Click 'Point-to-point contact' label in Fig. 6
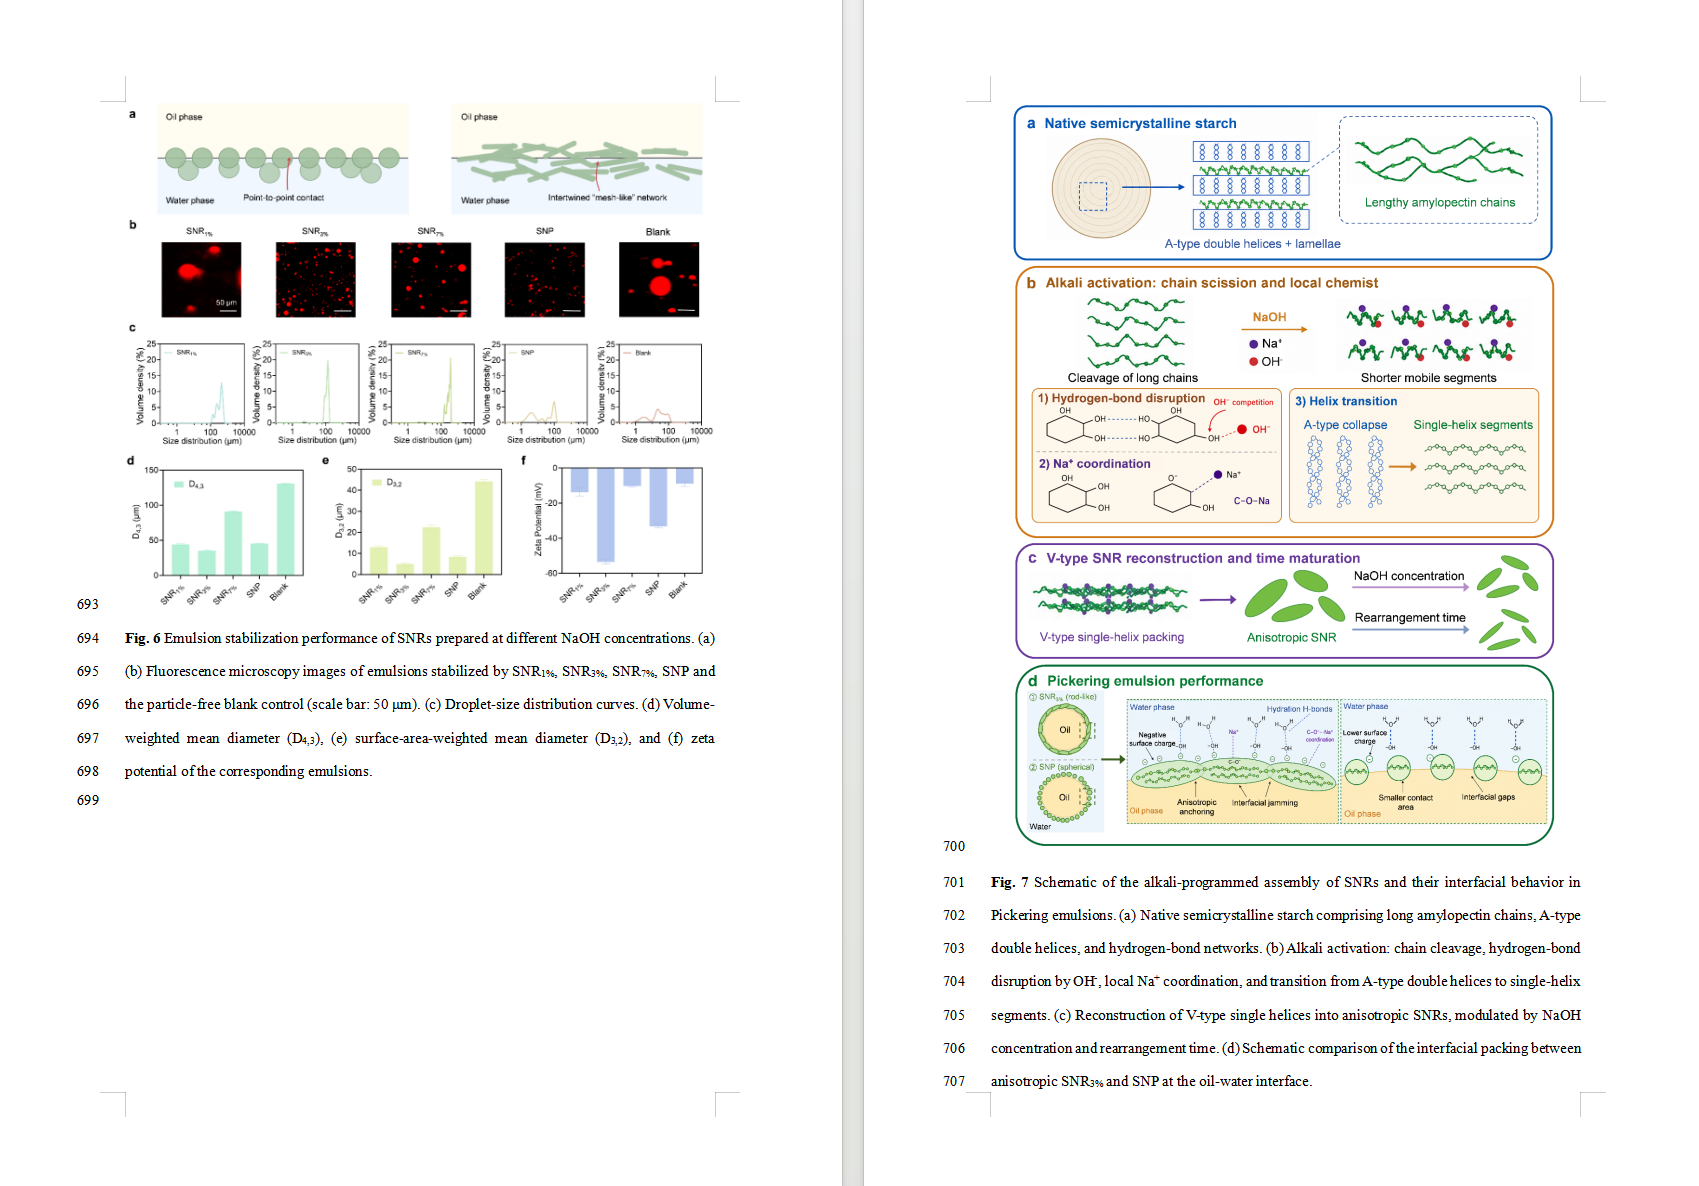This screenshot has width=1699, height=1186. [x=283, y=198]
